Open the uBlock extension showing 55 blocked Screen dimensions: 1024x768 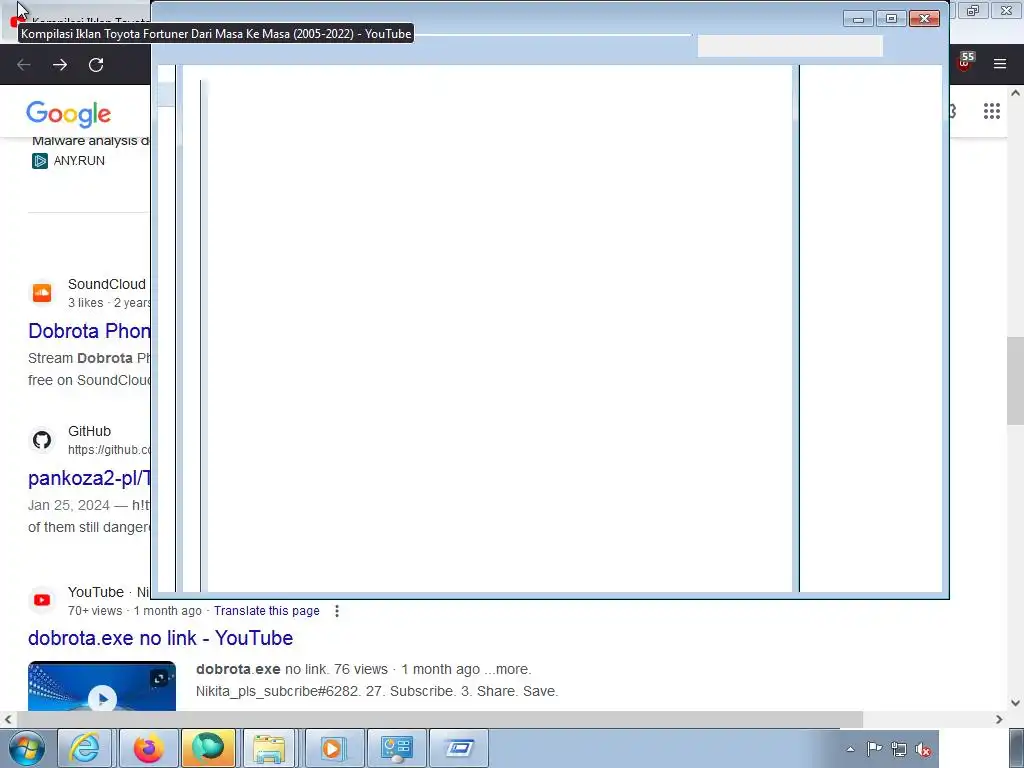[964, 62]
